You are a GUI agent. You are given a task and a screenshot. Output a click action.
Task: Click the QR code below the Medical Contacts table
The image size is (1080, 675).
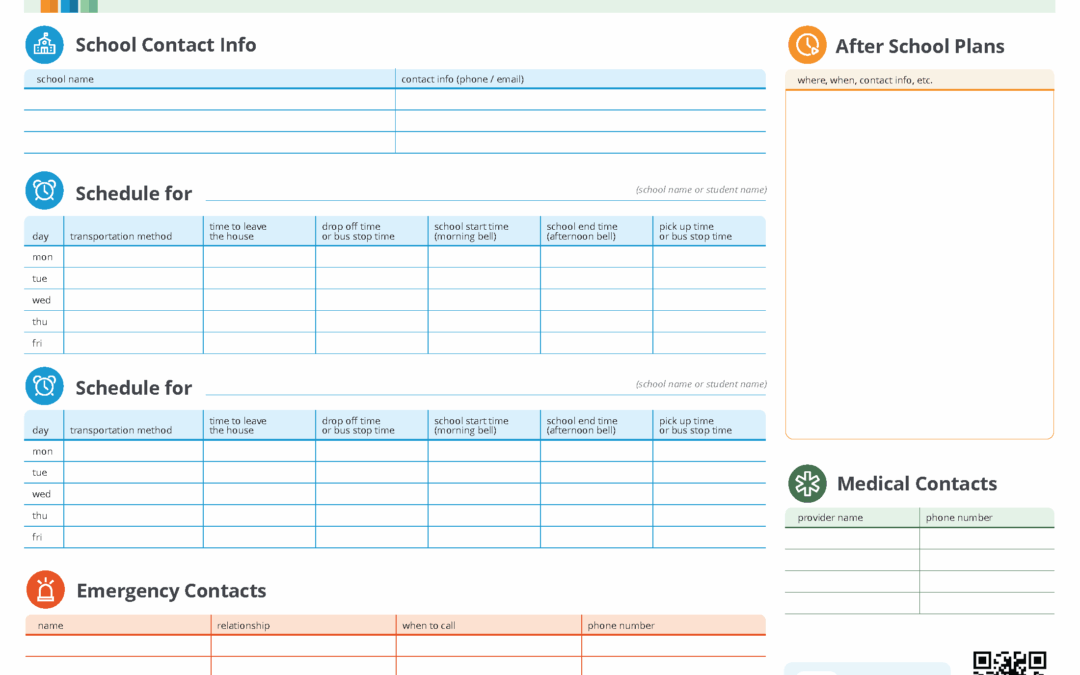pos(1010,663)
